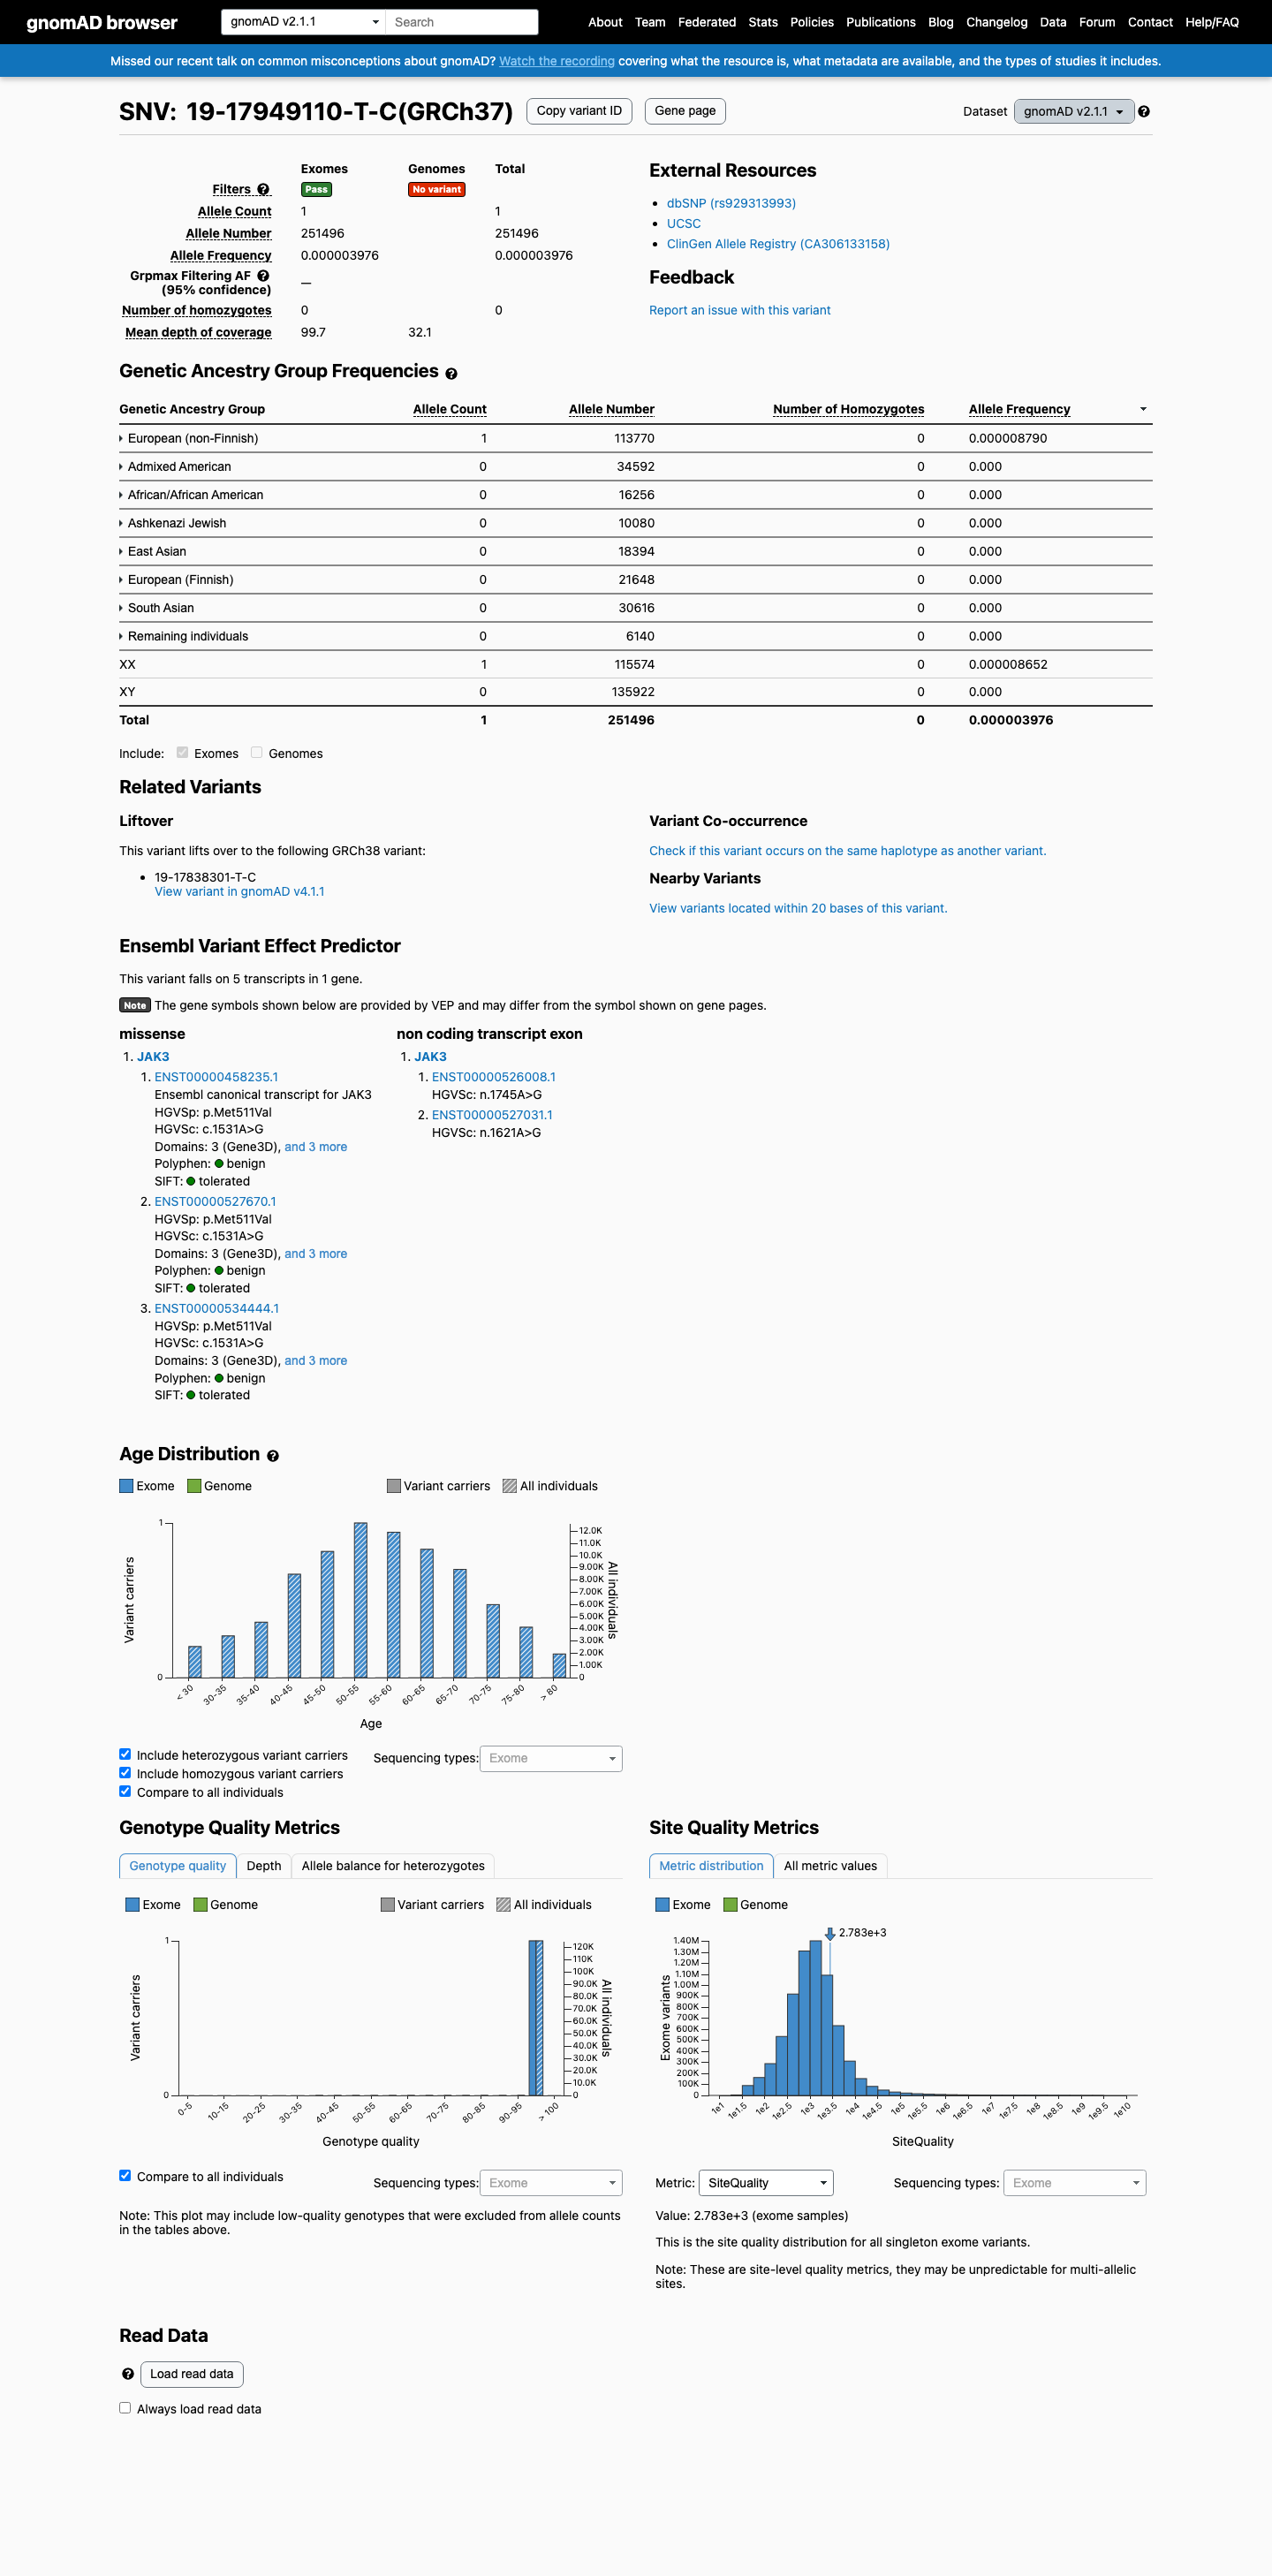Switch to Allele balance for heterozygotes tab
The height and width of the screenshot is (2576, 1272).
pyautogui.click(x=393, y=1865)
